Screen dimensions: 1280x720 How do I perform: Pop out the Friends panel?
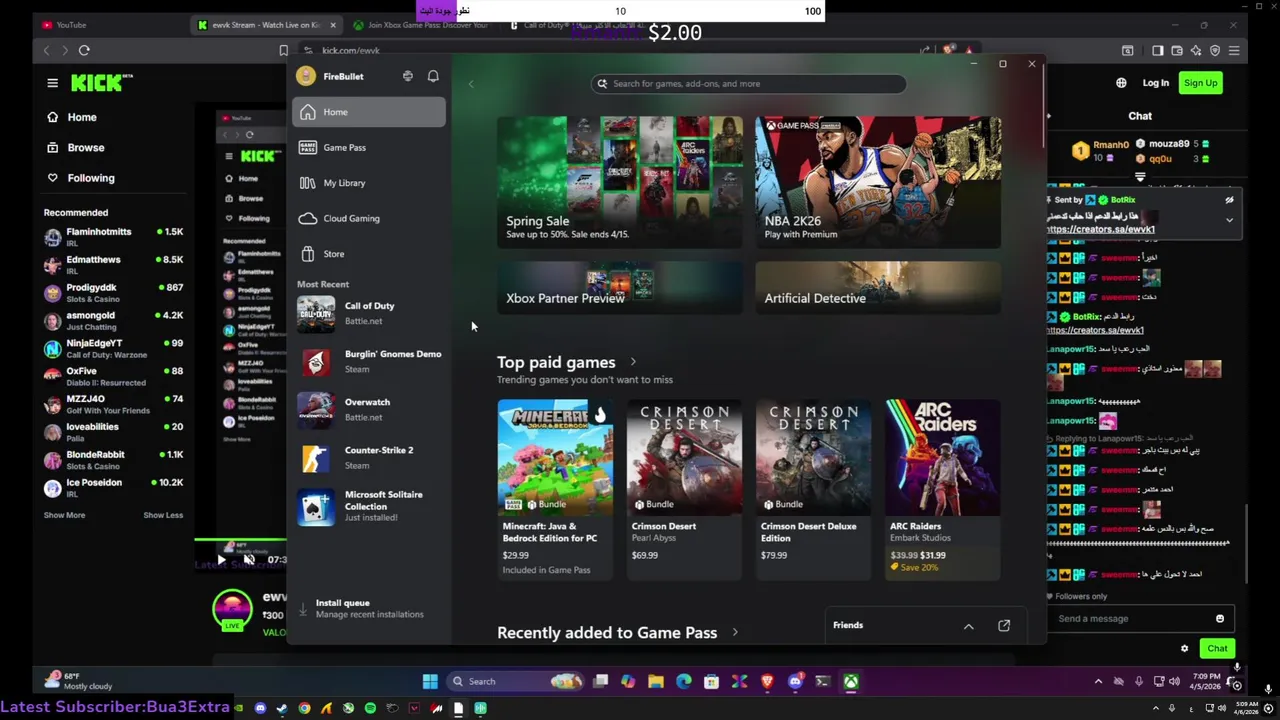tap(1004, 626)
